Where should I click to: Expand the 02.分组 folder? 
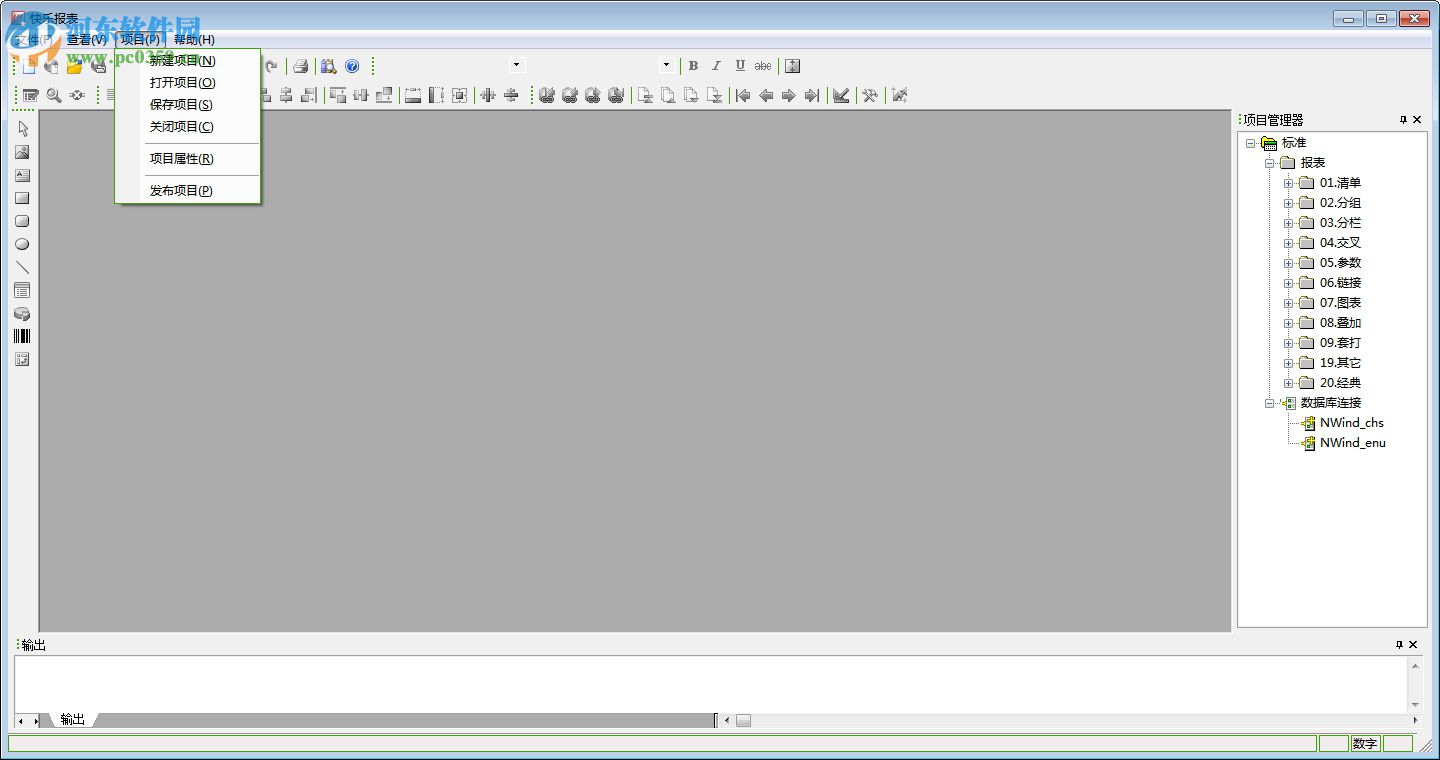point(1289,203)
